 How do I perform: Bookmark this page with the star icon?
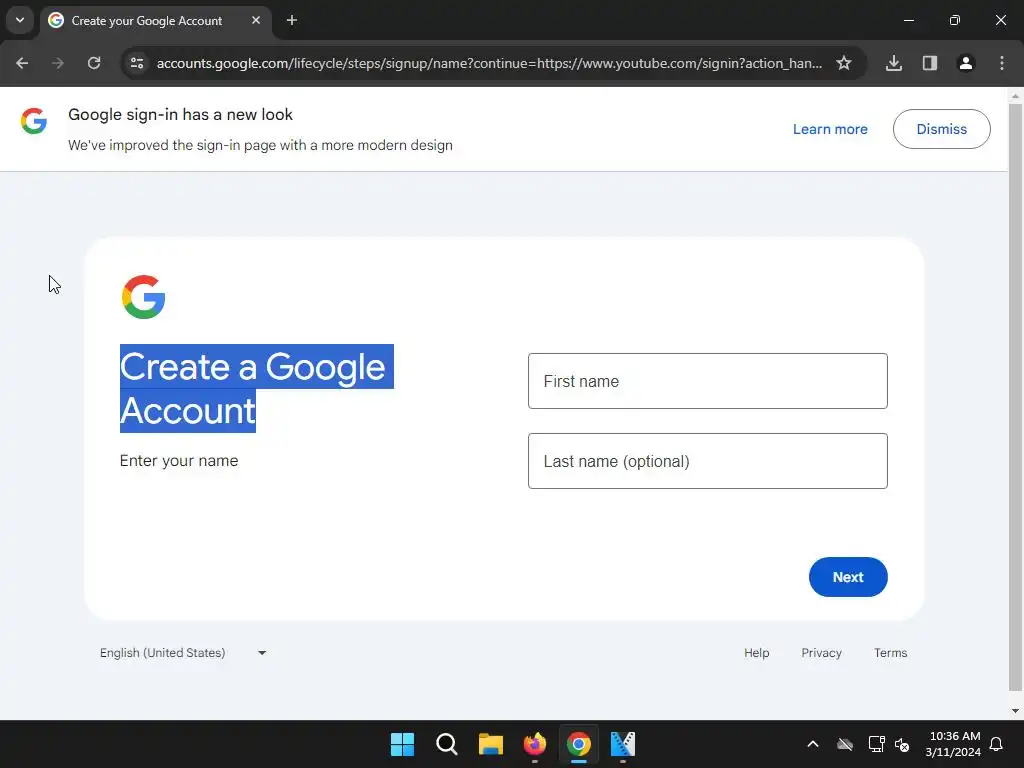point(844,63)
